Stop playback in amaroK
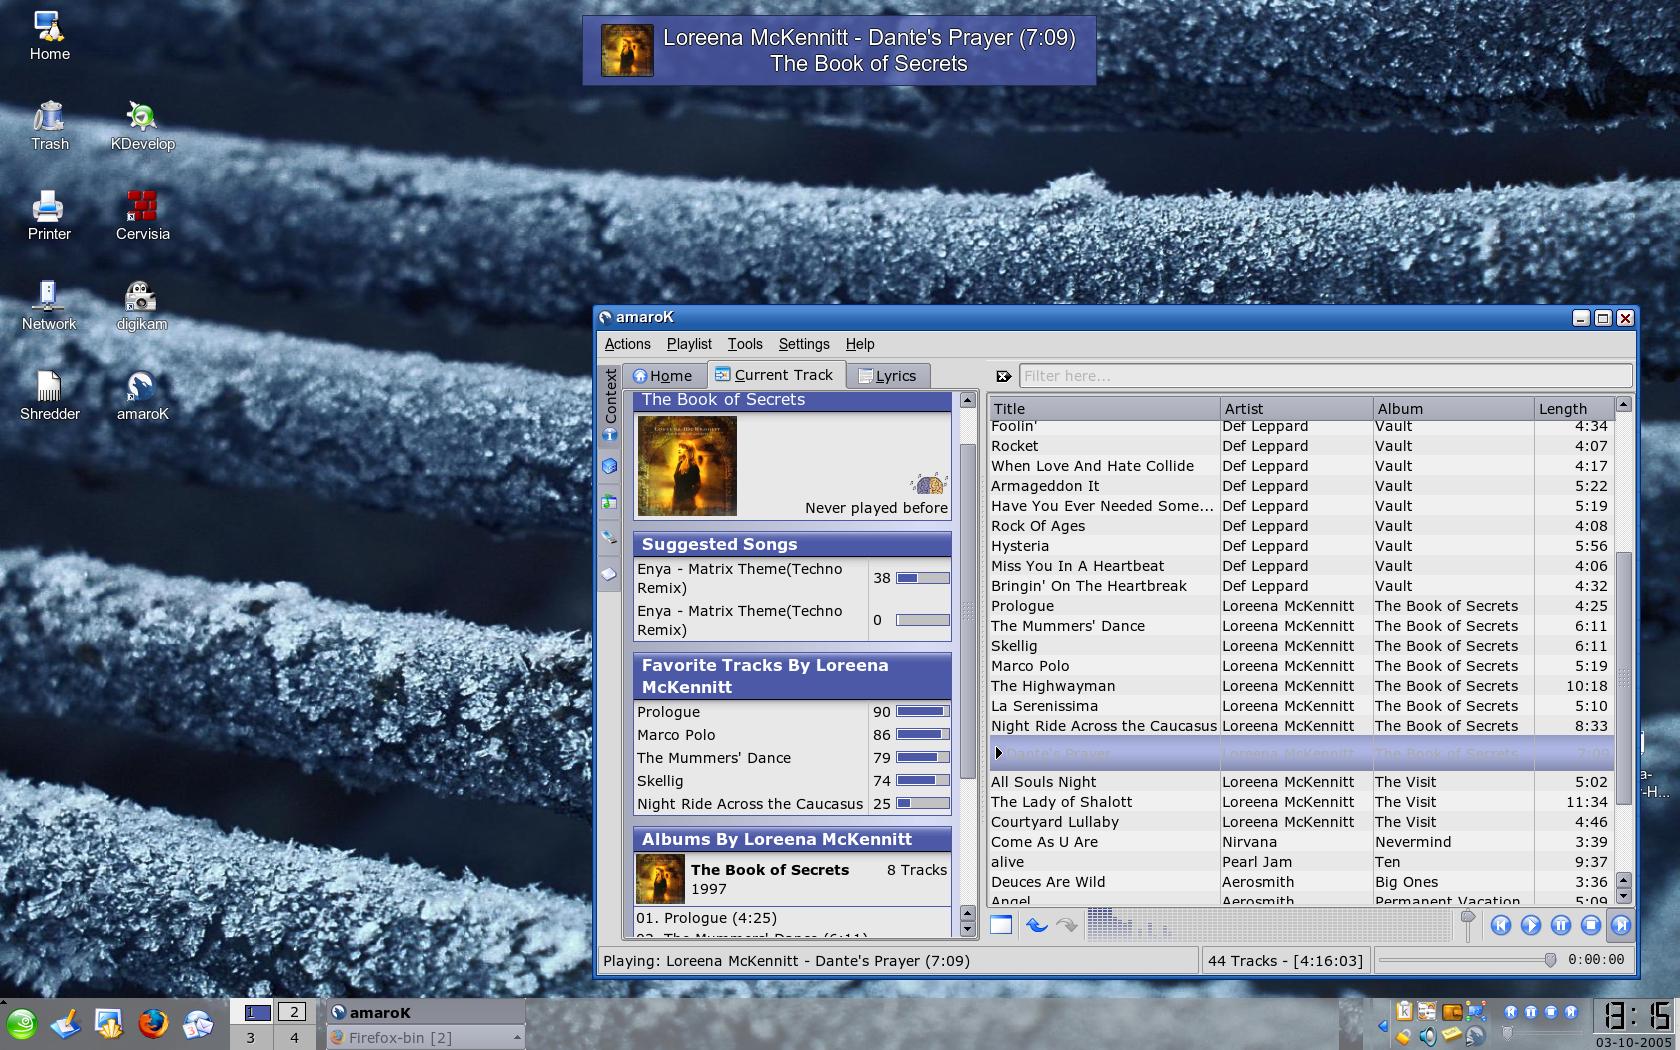 pos(1590,925)
